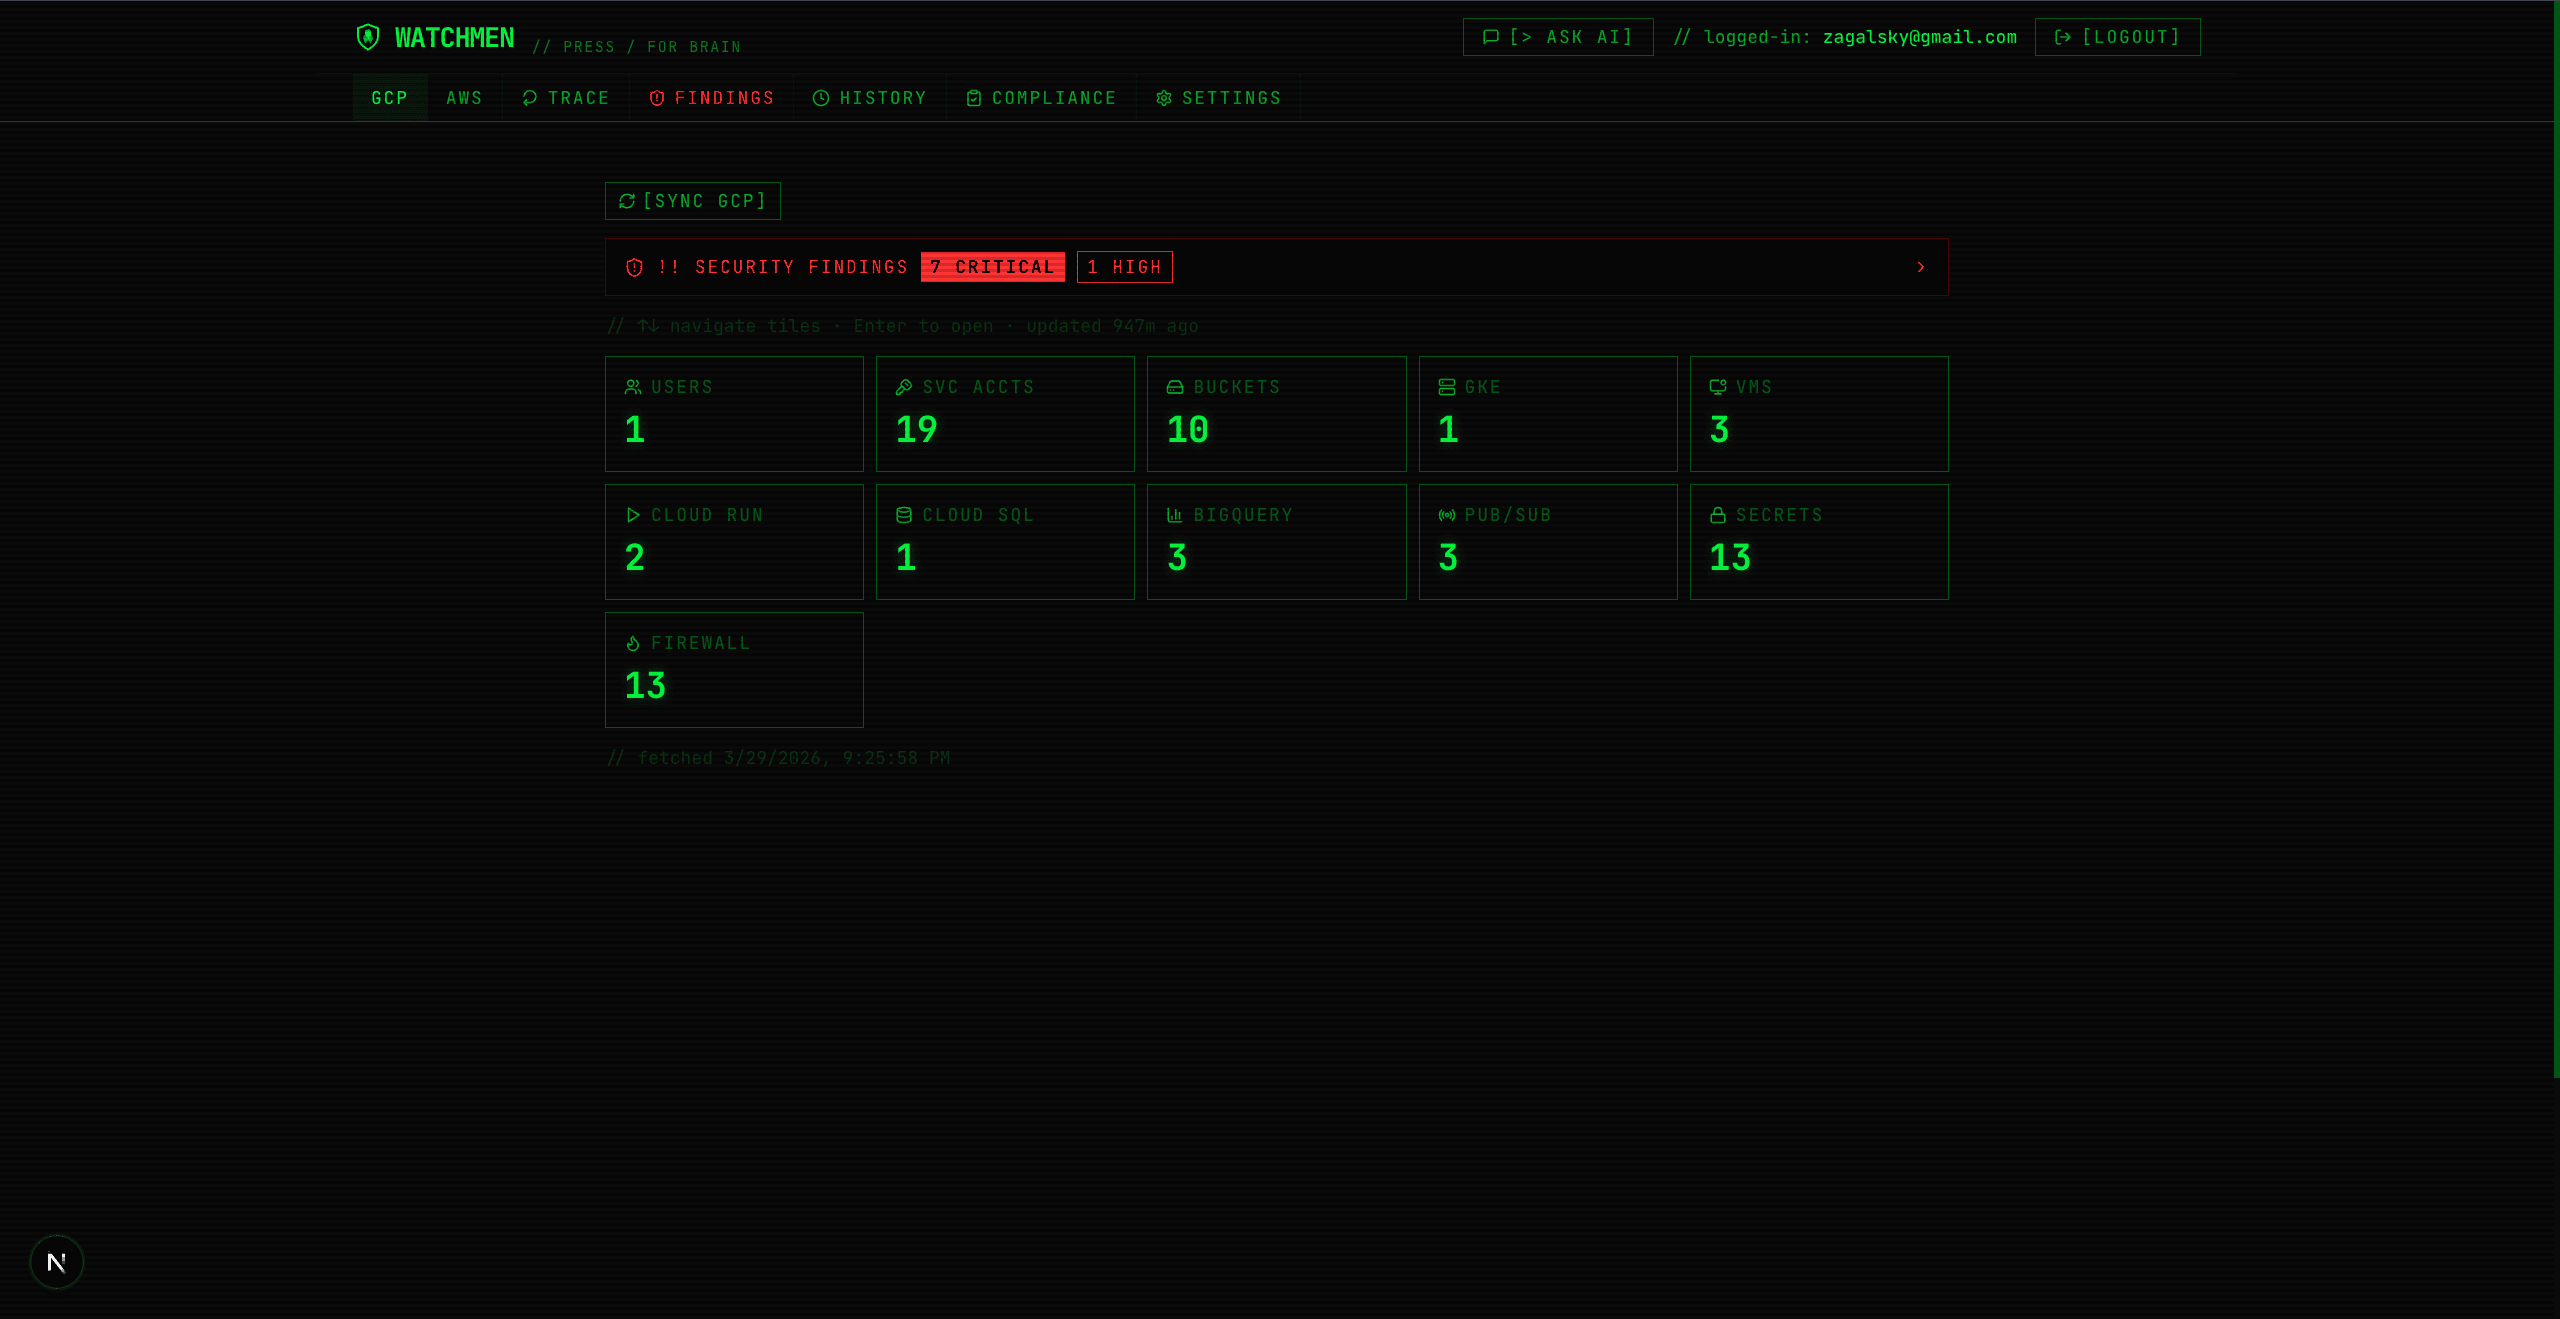Open the COMPLIANCE tab
This screenshot has height=1319, width=2560.
1041,98
